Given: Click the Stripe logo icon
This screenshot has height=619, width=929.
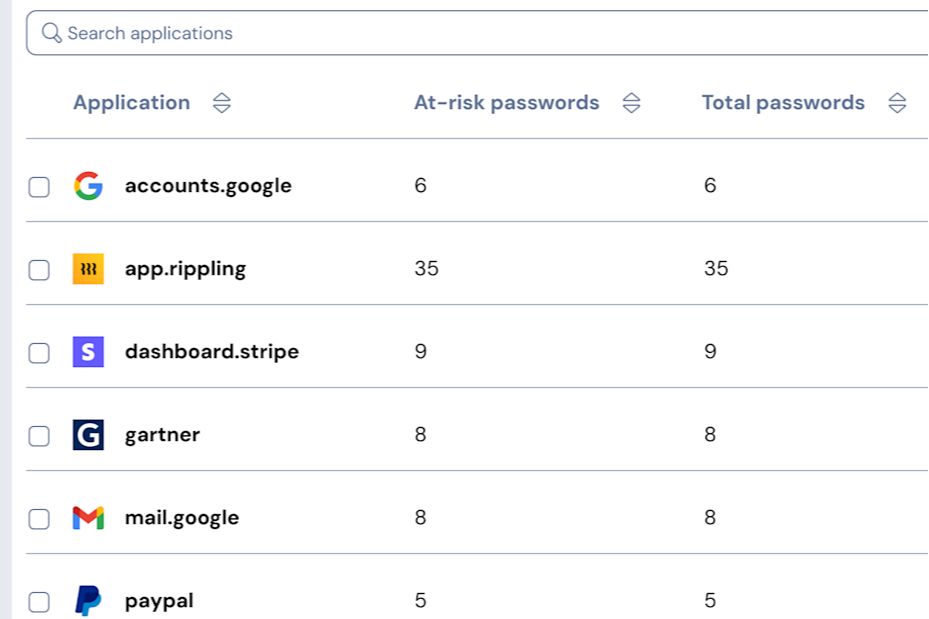Looking at the screenshot, I should pos(88,352).
